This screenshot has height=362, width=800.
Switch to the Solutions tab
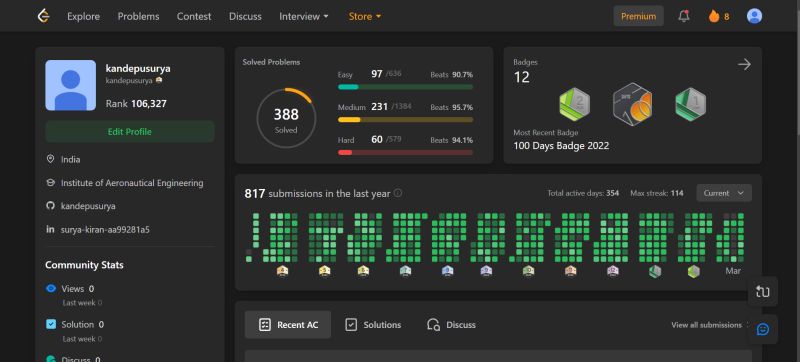[373, 325]
